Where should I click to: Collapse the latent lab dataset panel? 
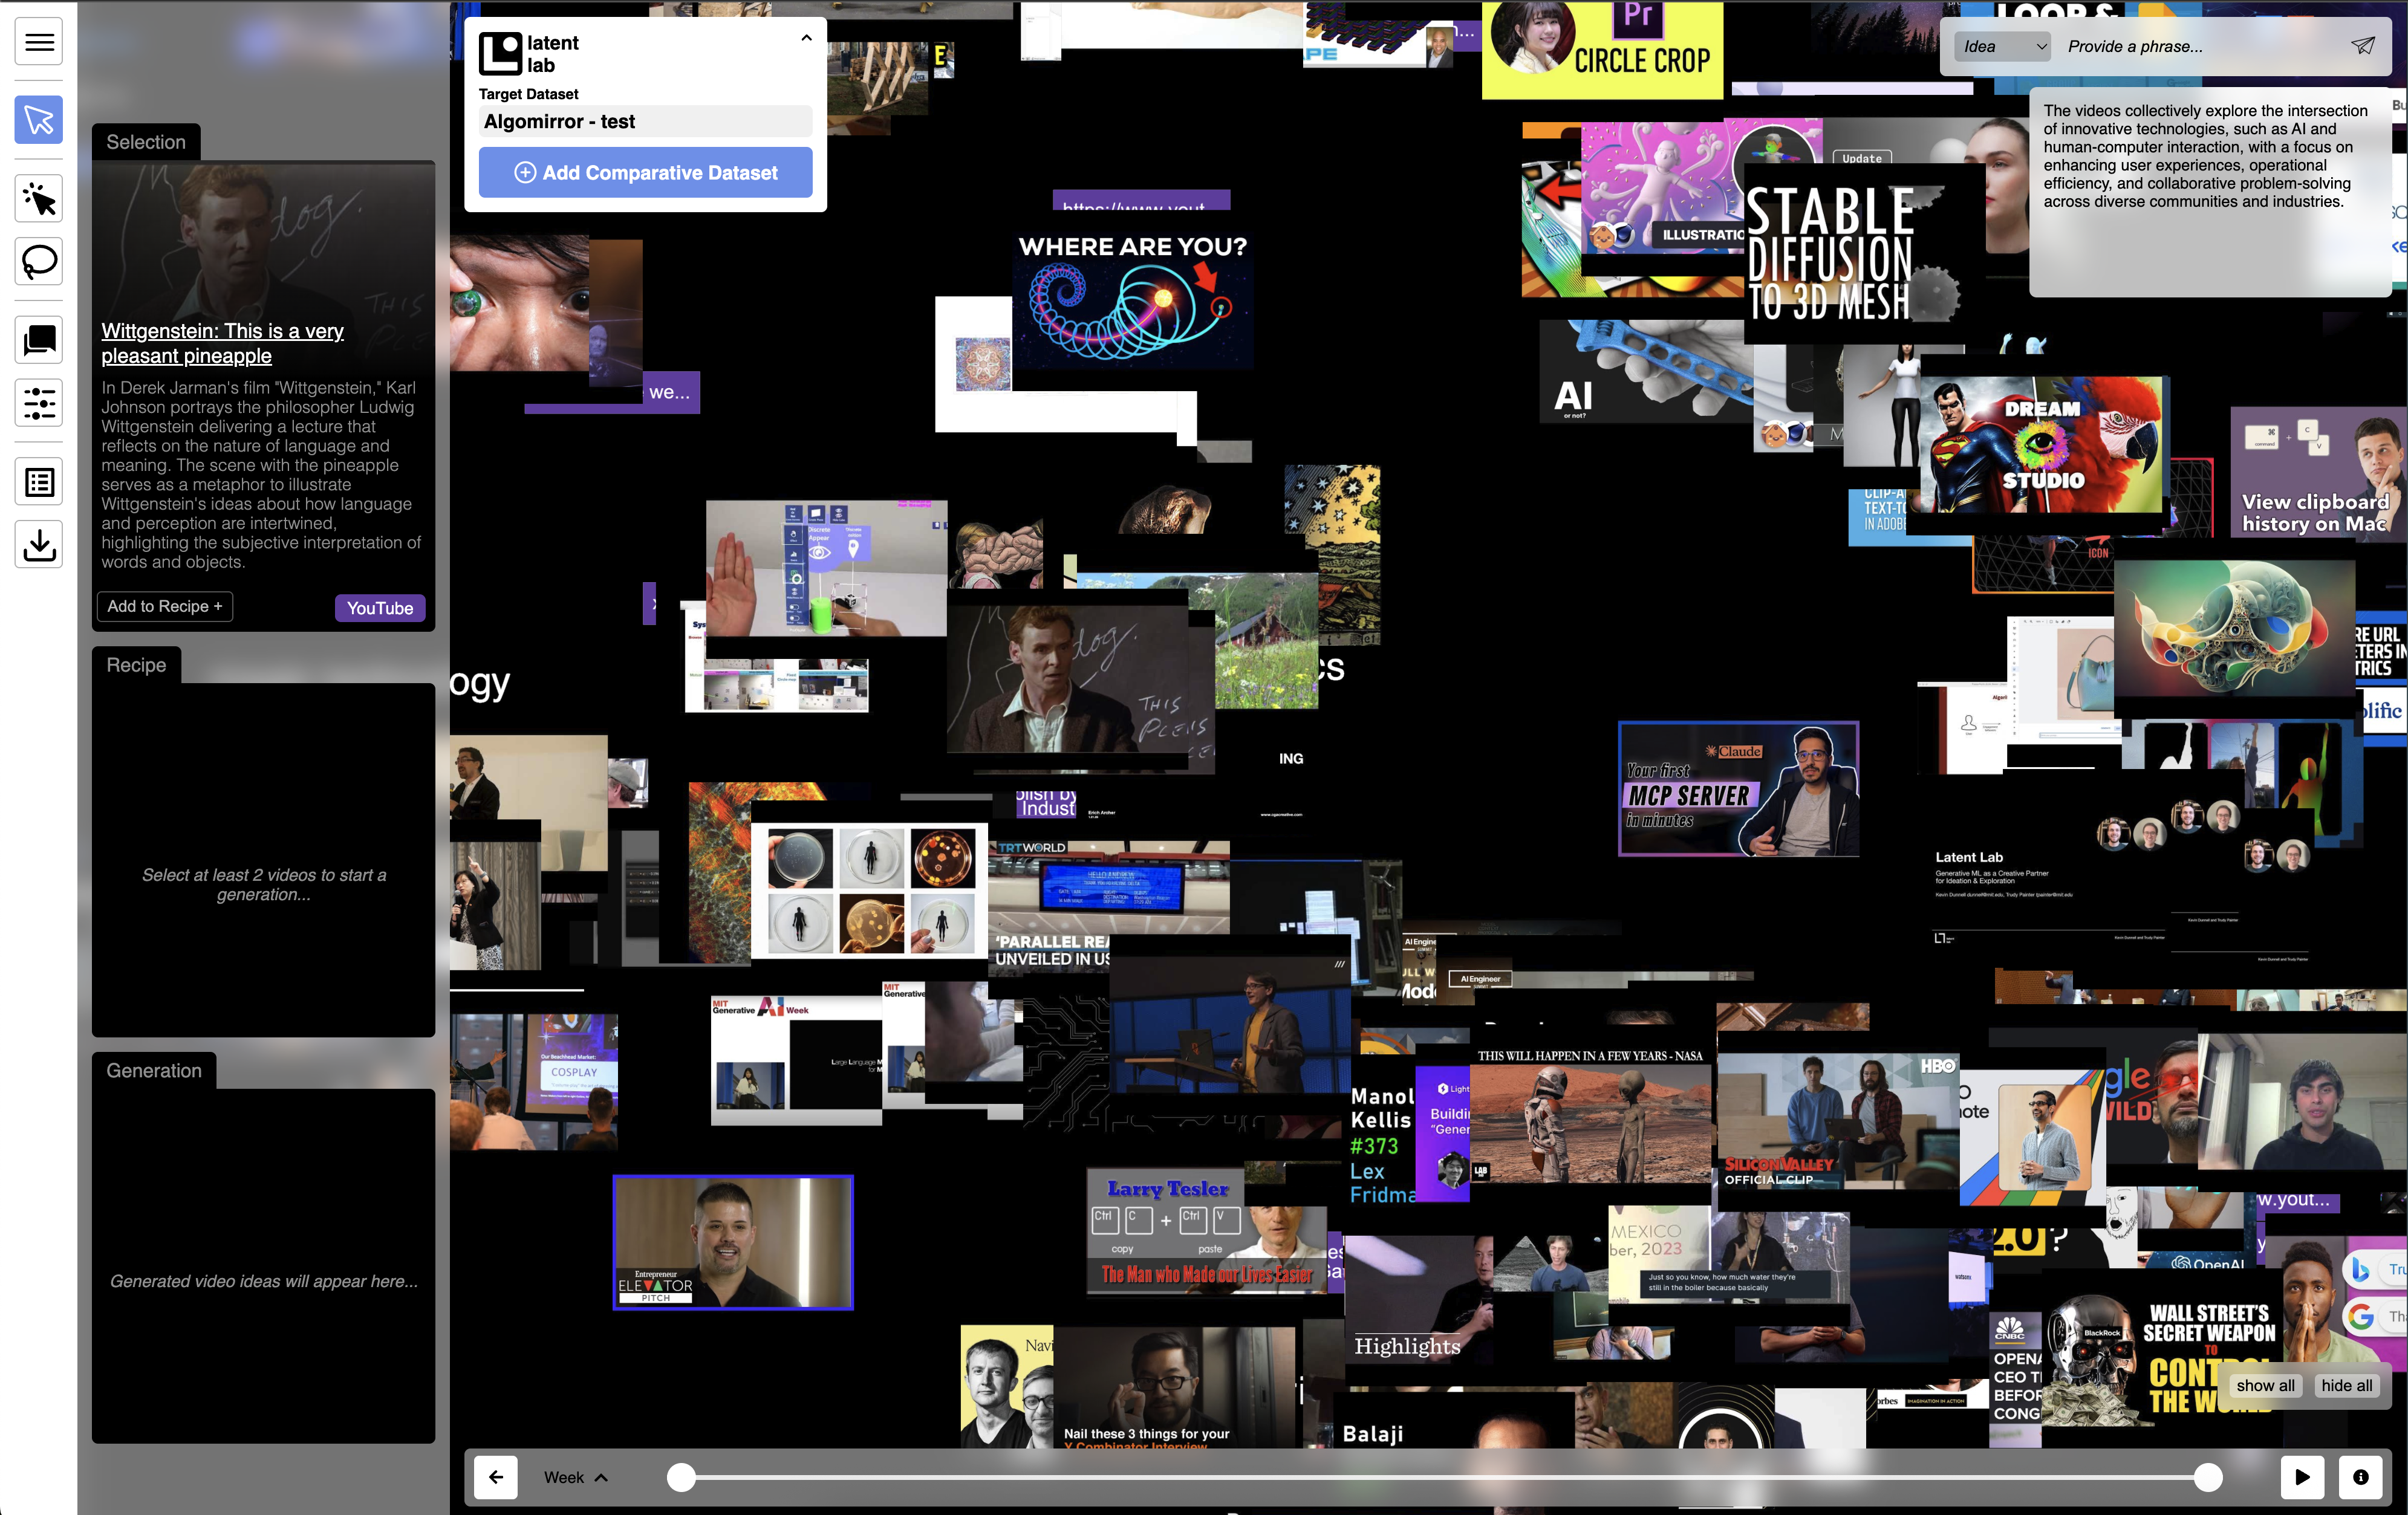click(806, 37)
